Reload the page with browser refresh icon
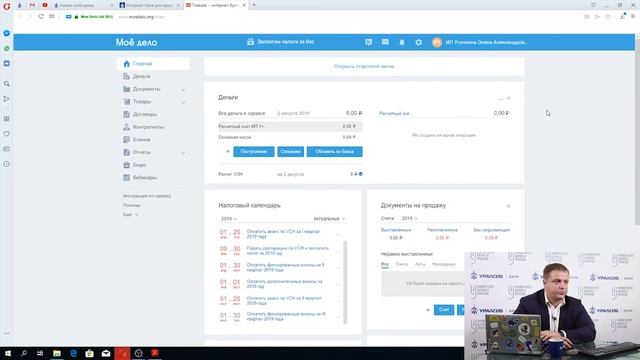This screenshot has width=640, height=360. 41,16
